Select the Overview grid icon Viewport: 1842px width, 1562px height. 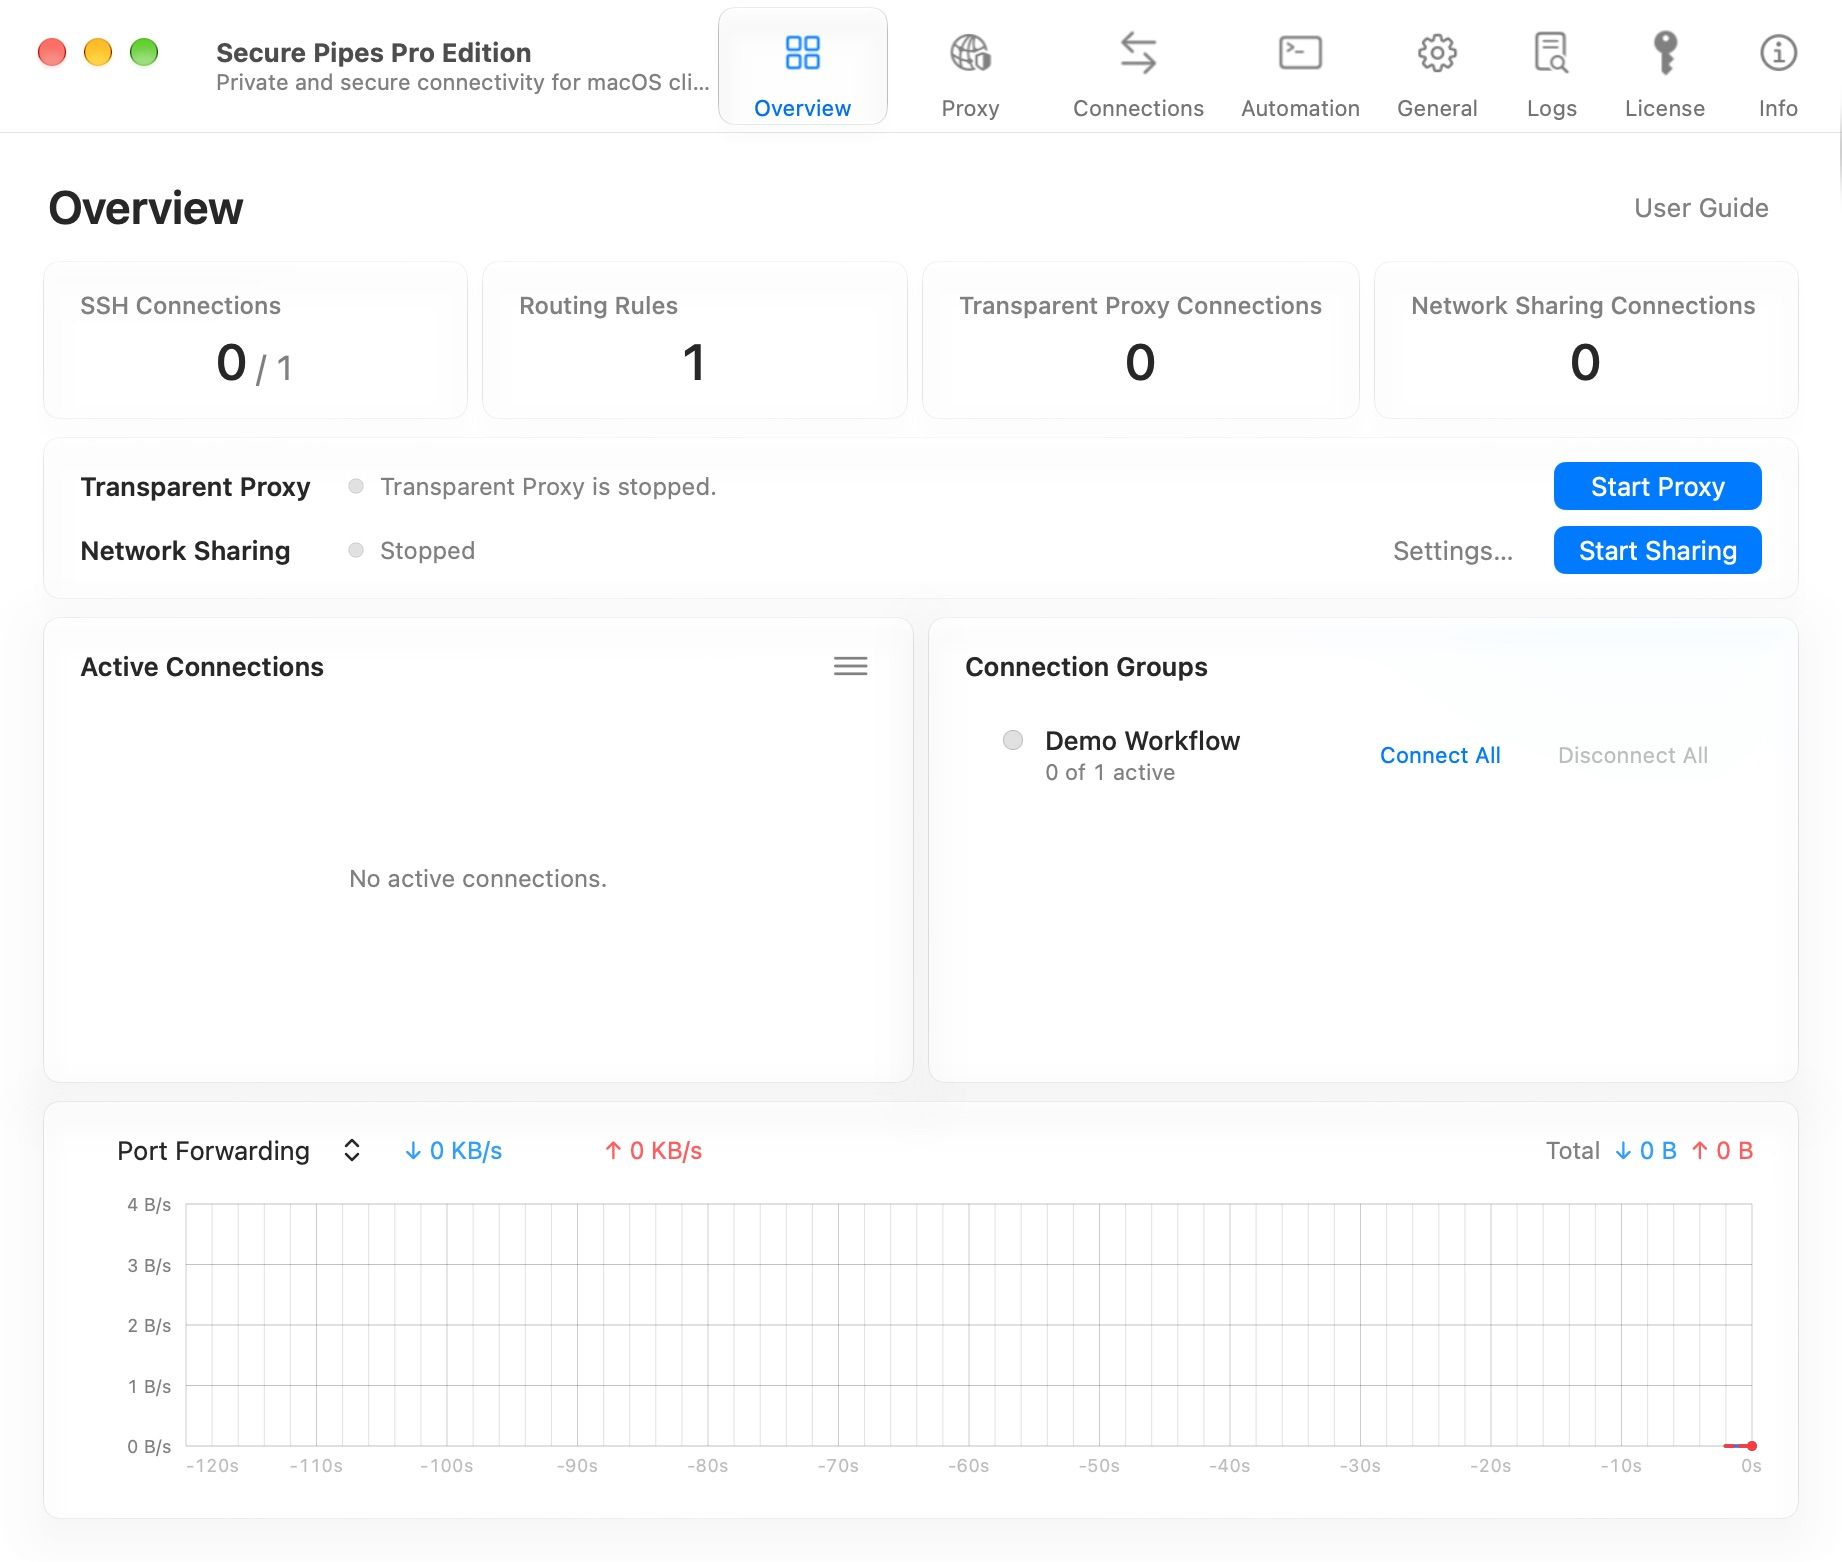point(802,53)
